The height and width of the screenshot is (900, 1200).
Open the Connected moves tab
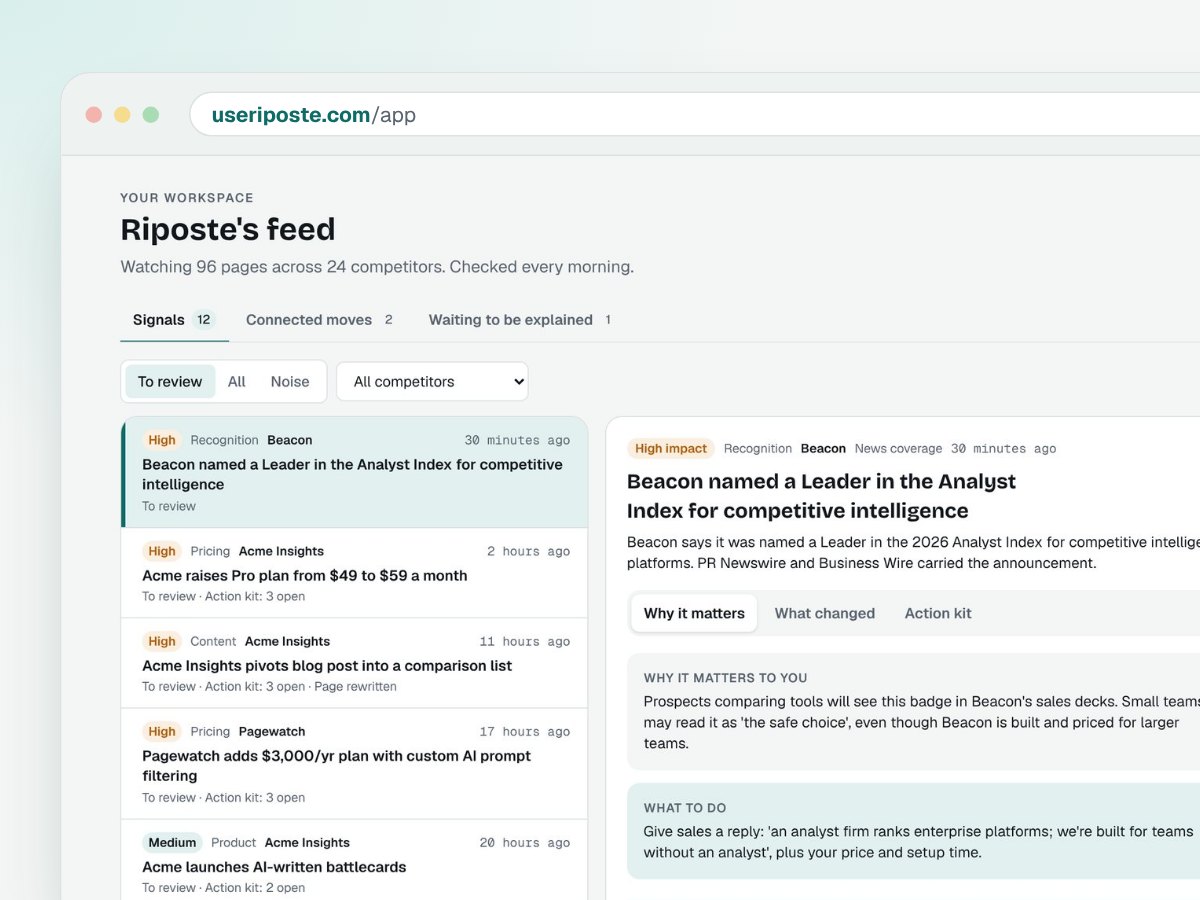[319, 320]
